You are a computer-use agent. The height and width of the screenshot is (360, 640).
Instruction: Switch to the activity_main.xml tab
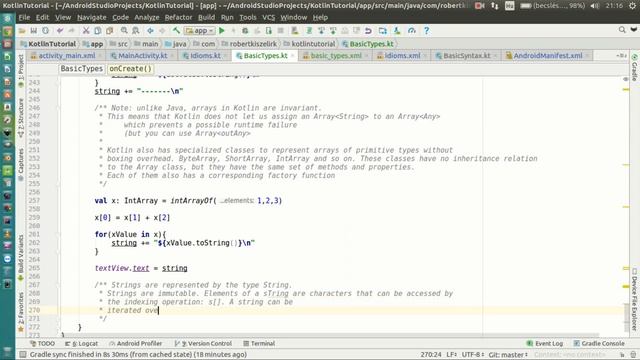pos(67,56)
